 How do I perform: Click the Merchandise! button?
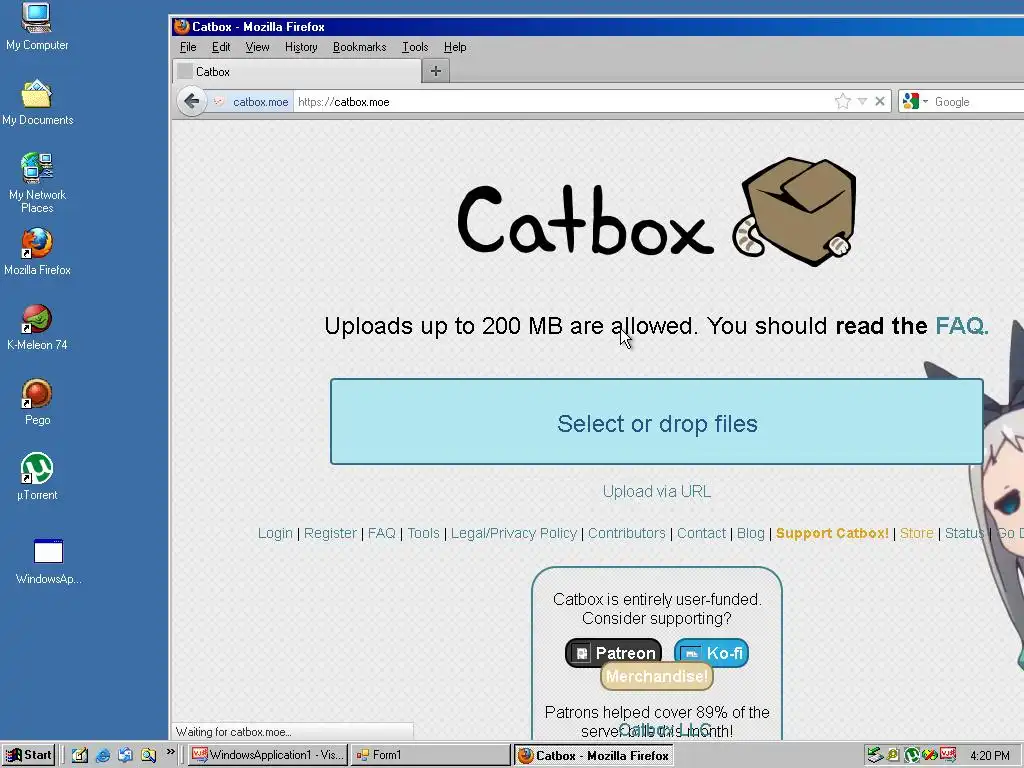click(x=656, y=676)
